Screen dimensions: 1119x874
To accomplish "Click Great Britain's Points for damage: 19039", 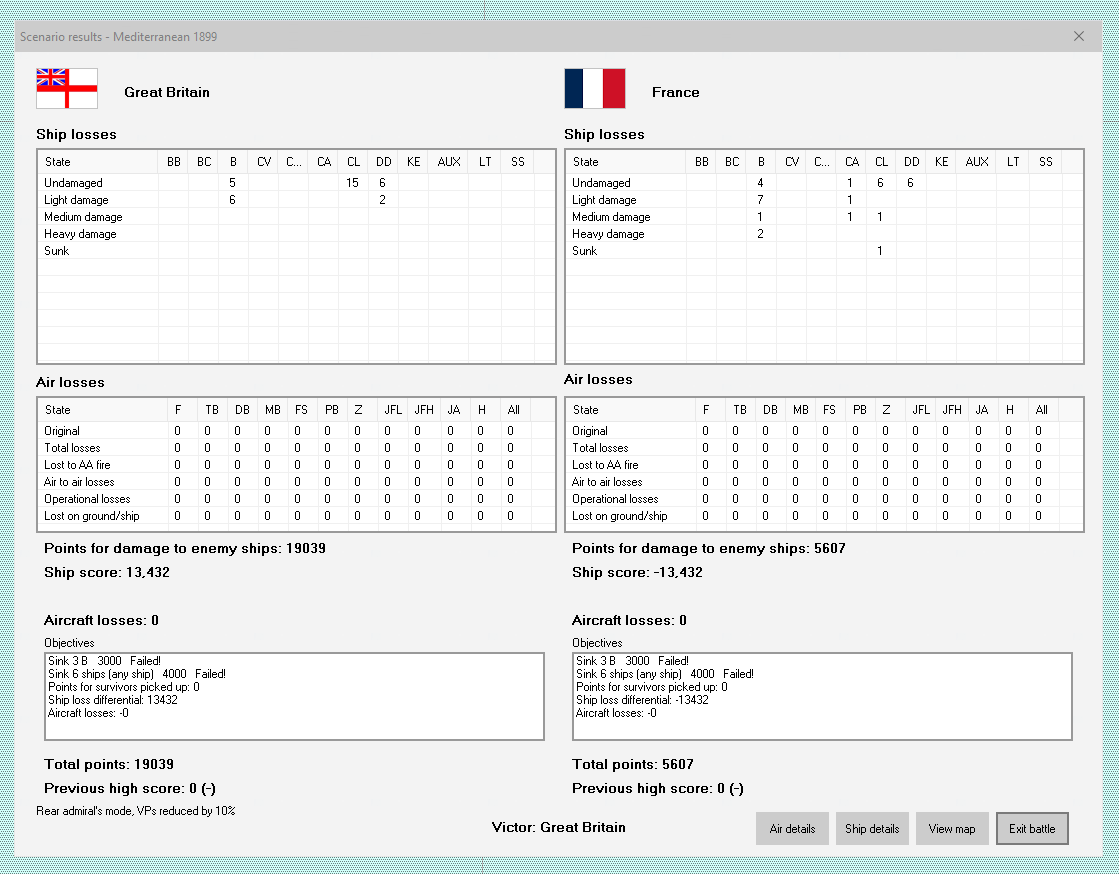I will coord(185,548).
